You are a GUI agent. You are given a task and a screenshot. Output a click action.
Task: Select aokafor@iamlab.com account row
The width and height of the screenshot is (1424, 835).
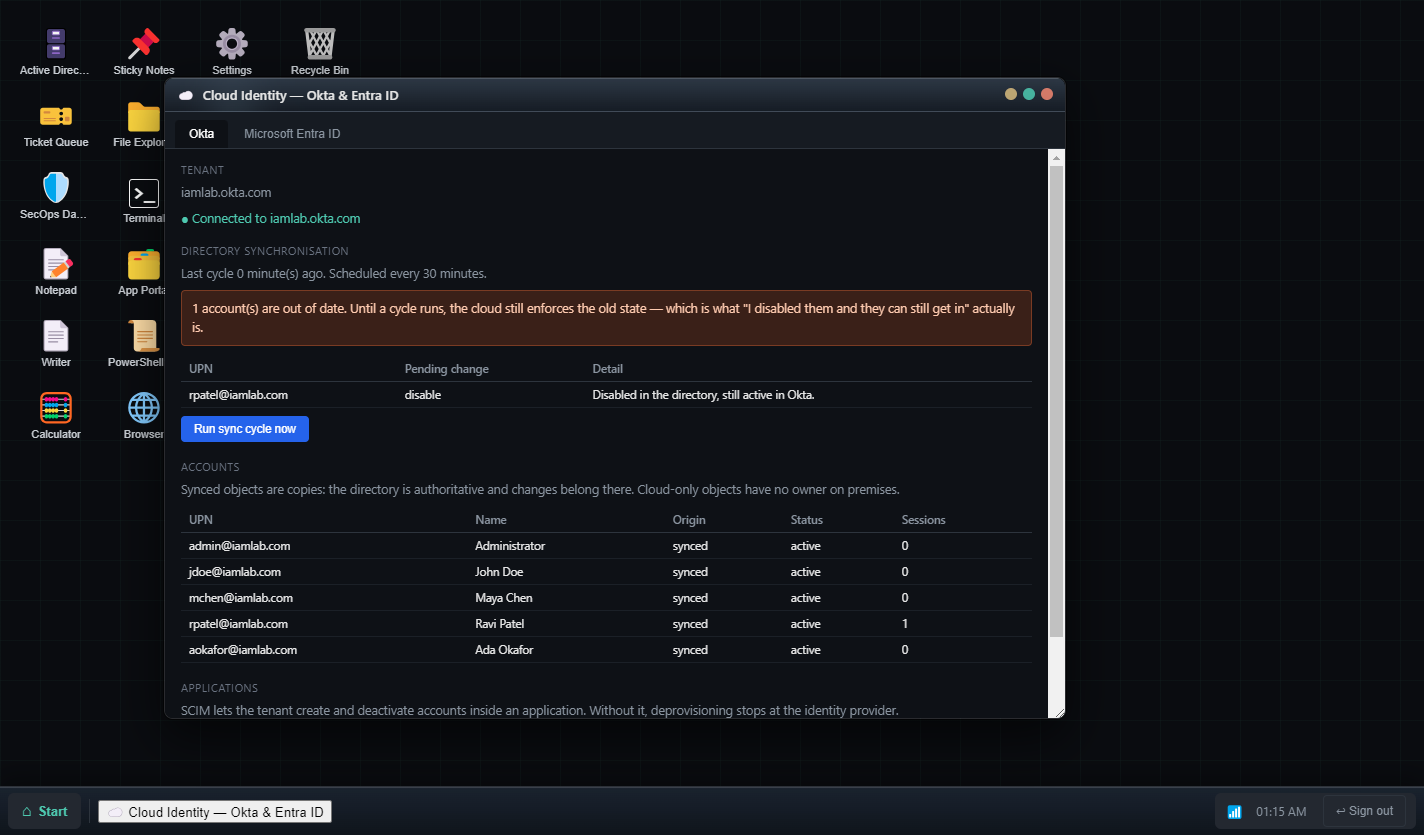pos(606,650)
